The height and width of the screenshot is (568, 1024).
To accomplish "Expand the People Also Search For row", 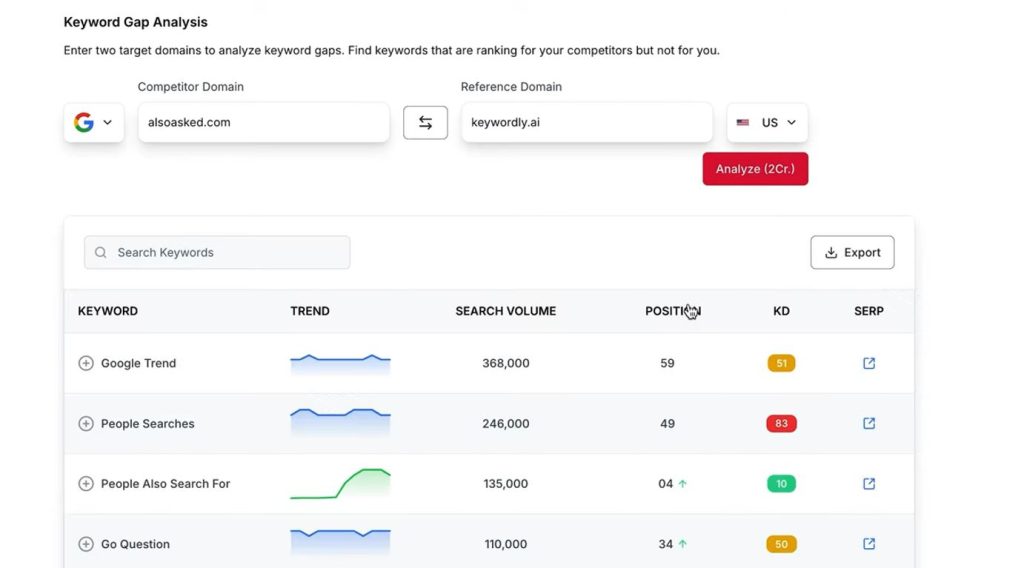I will [x=86, y=484].
